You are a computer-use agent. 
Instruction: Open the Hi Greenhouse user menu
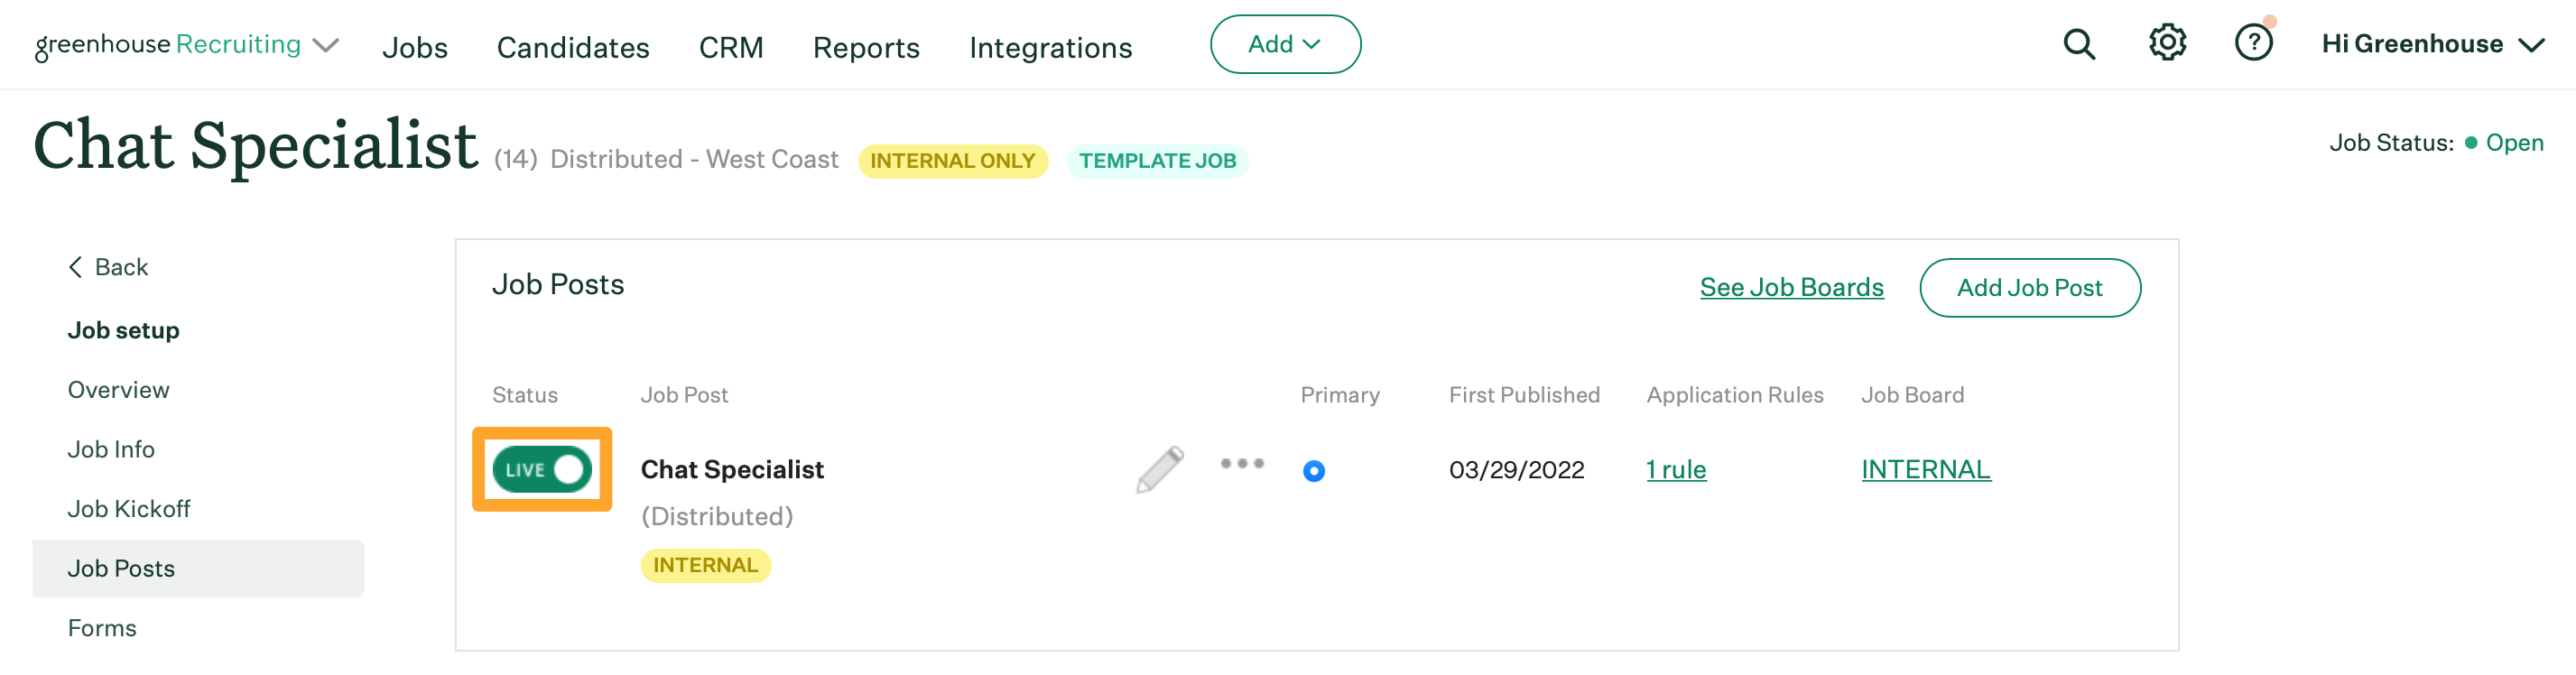coord(2432,44)
